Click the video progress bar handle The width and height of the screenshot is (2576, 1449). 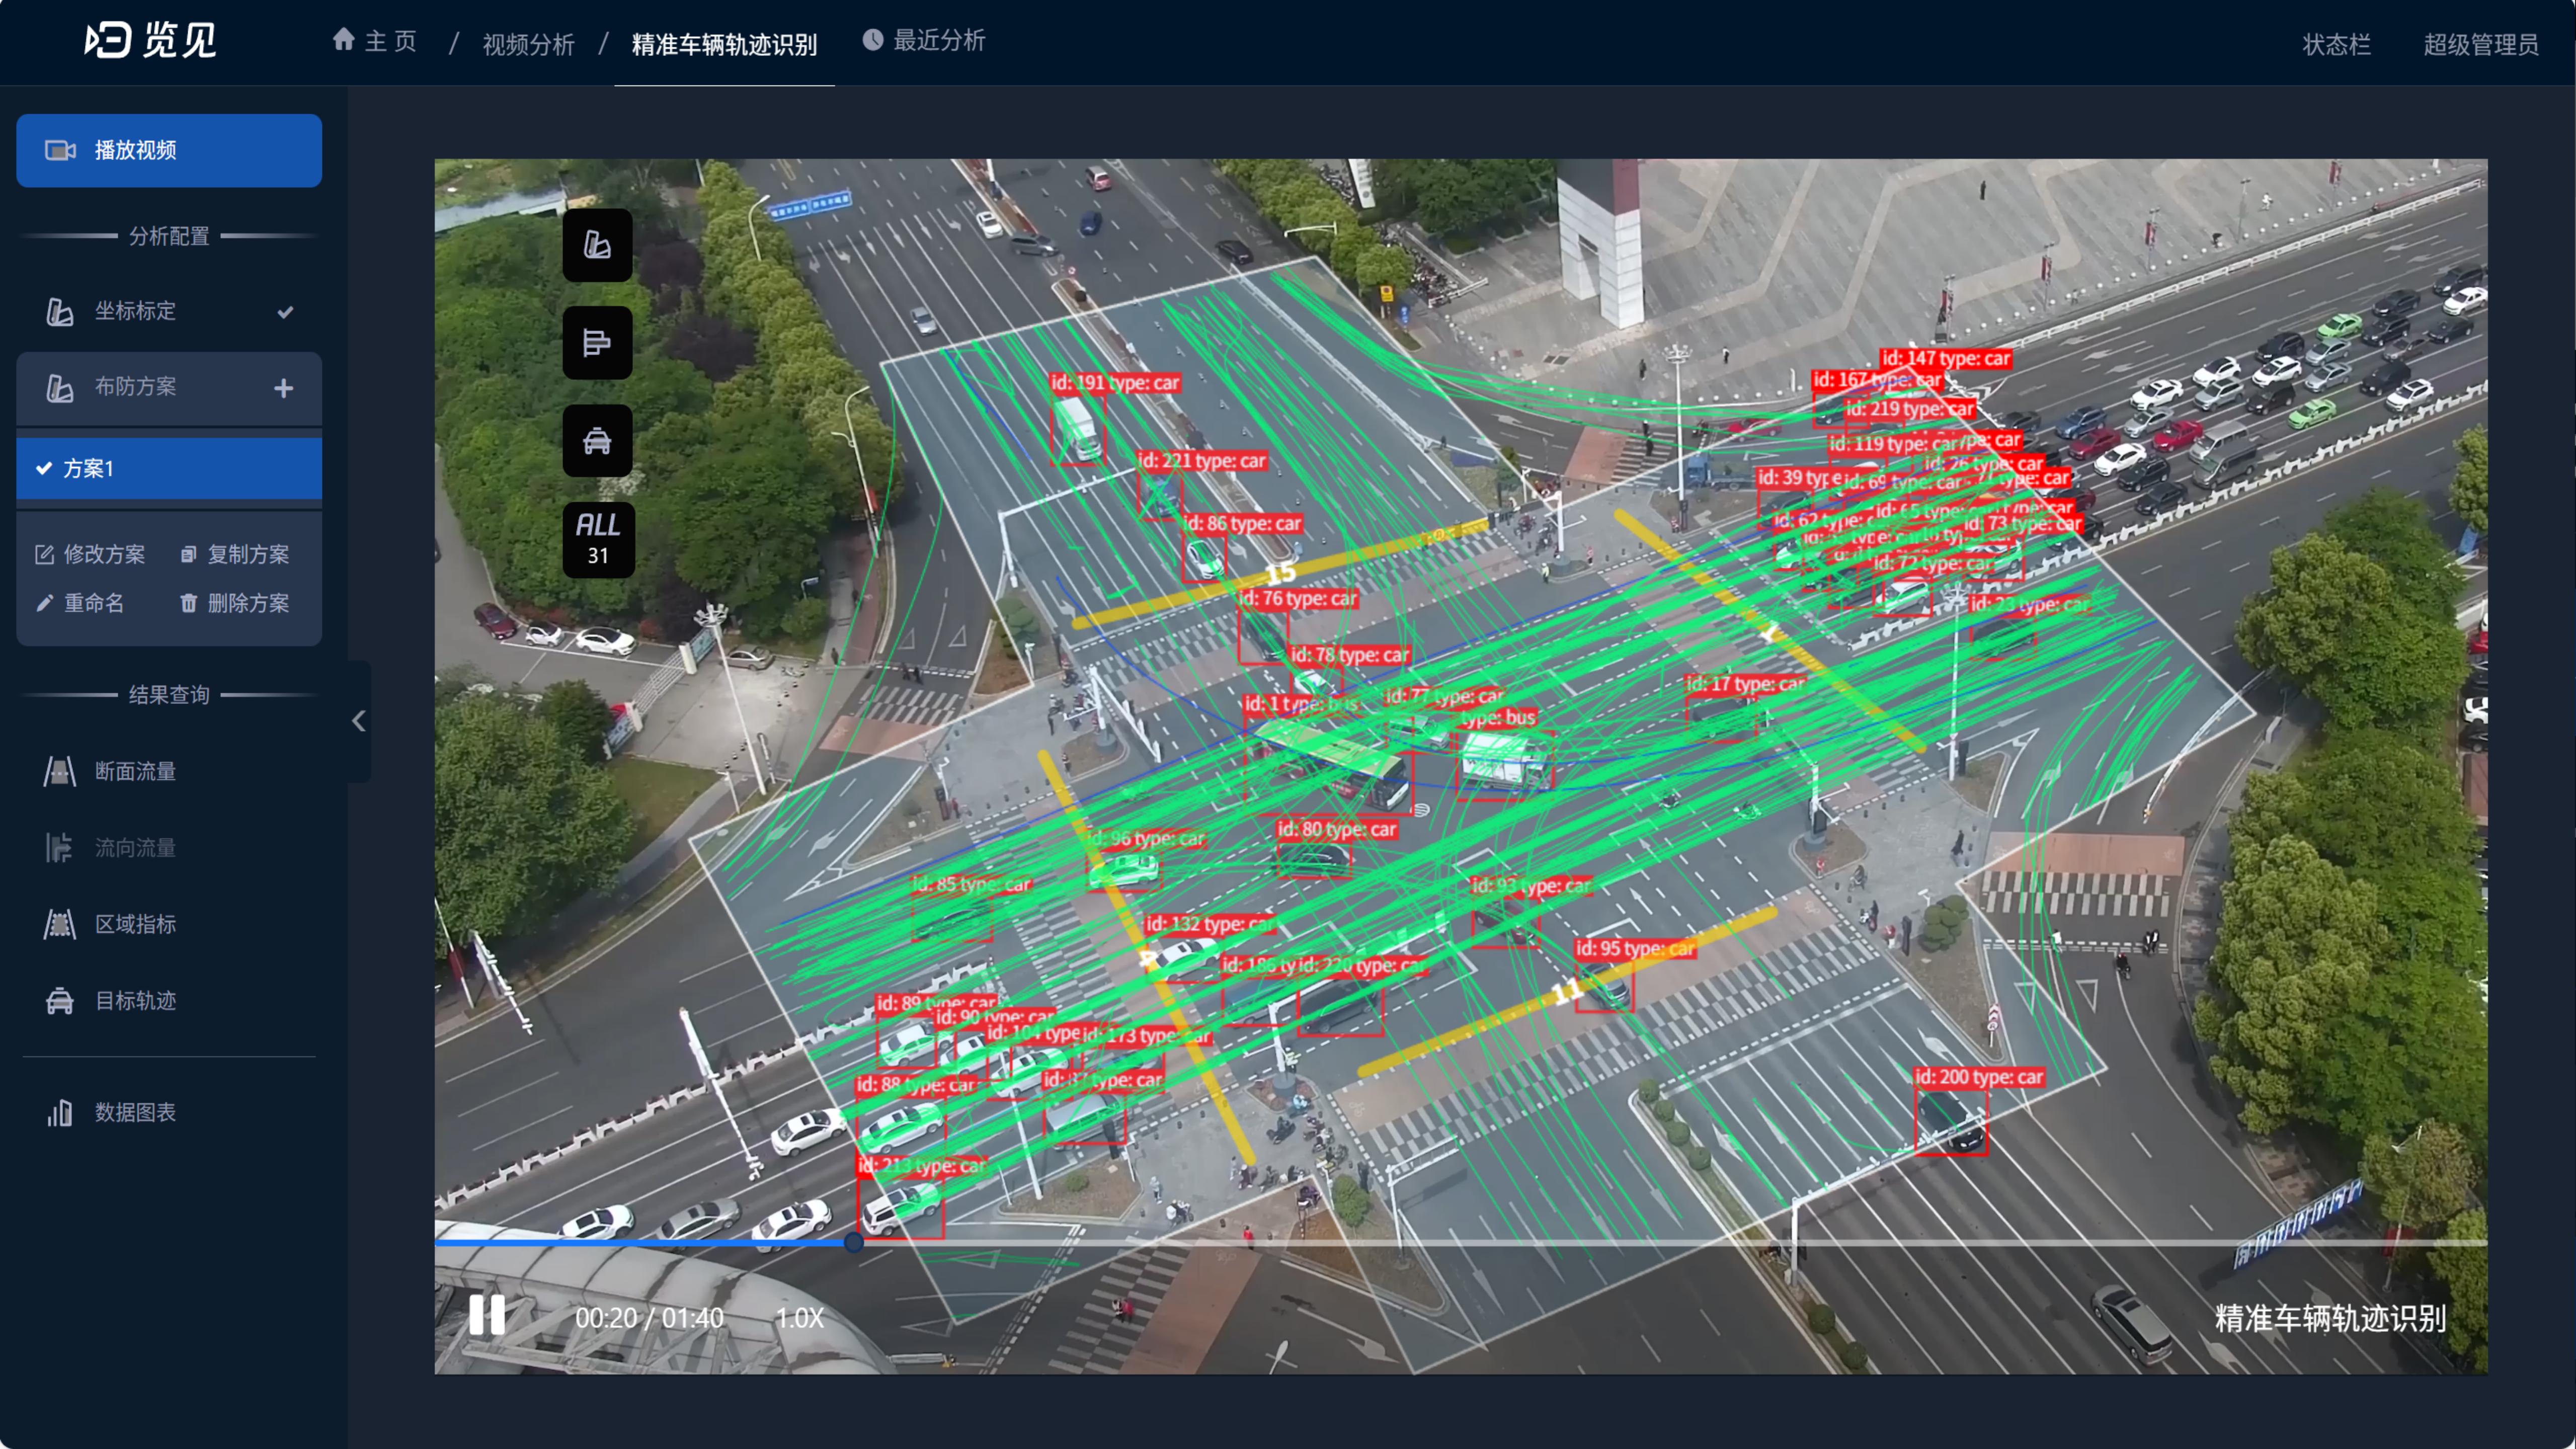853,1242
